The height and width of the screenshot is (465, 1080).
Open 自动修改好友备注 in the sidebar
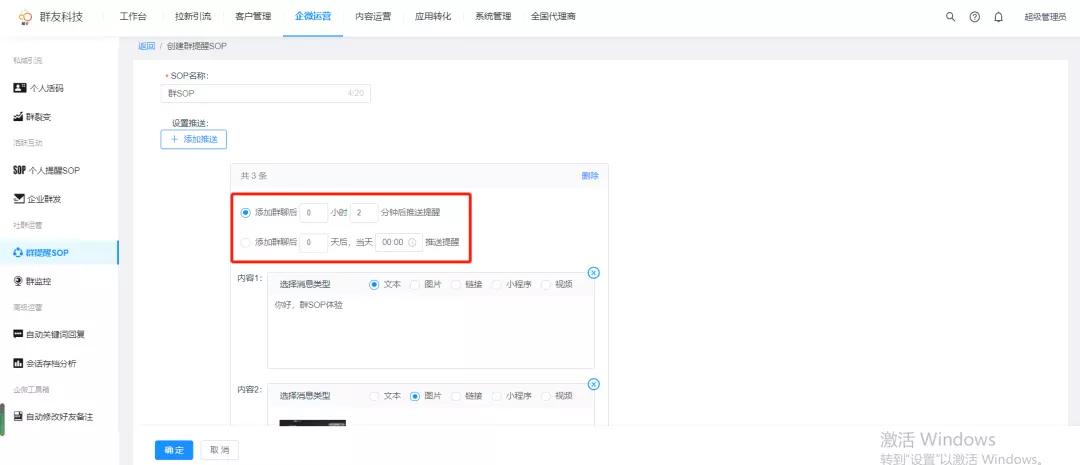(x=60, y=417)
